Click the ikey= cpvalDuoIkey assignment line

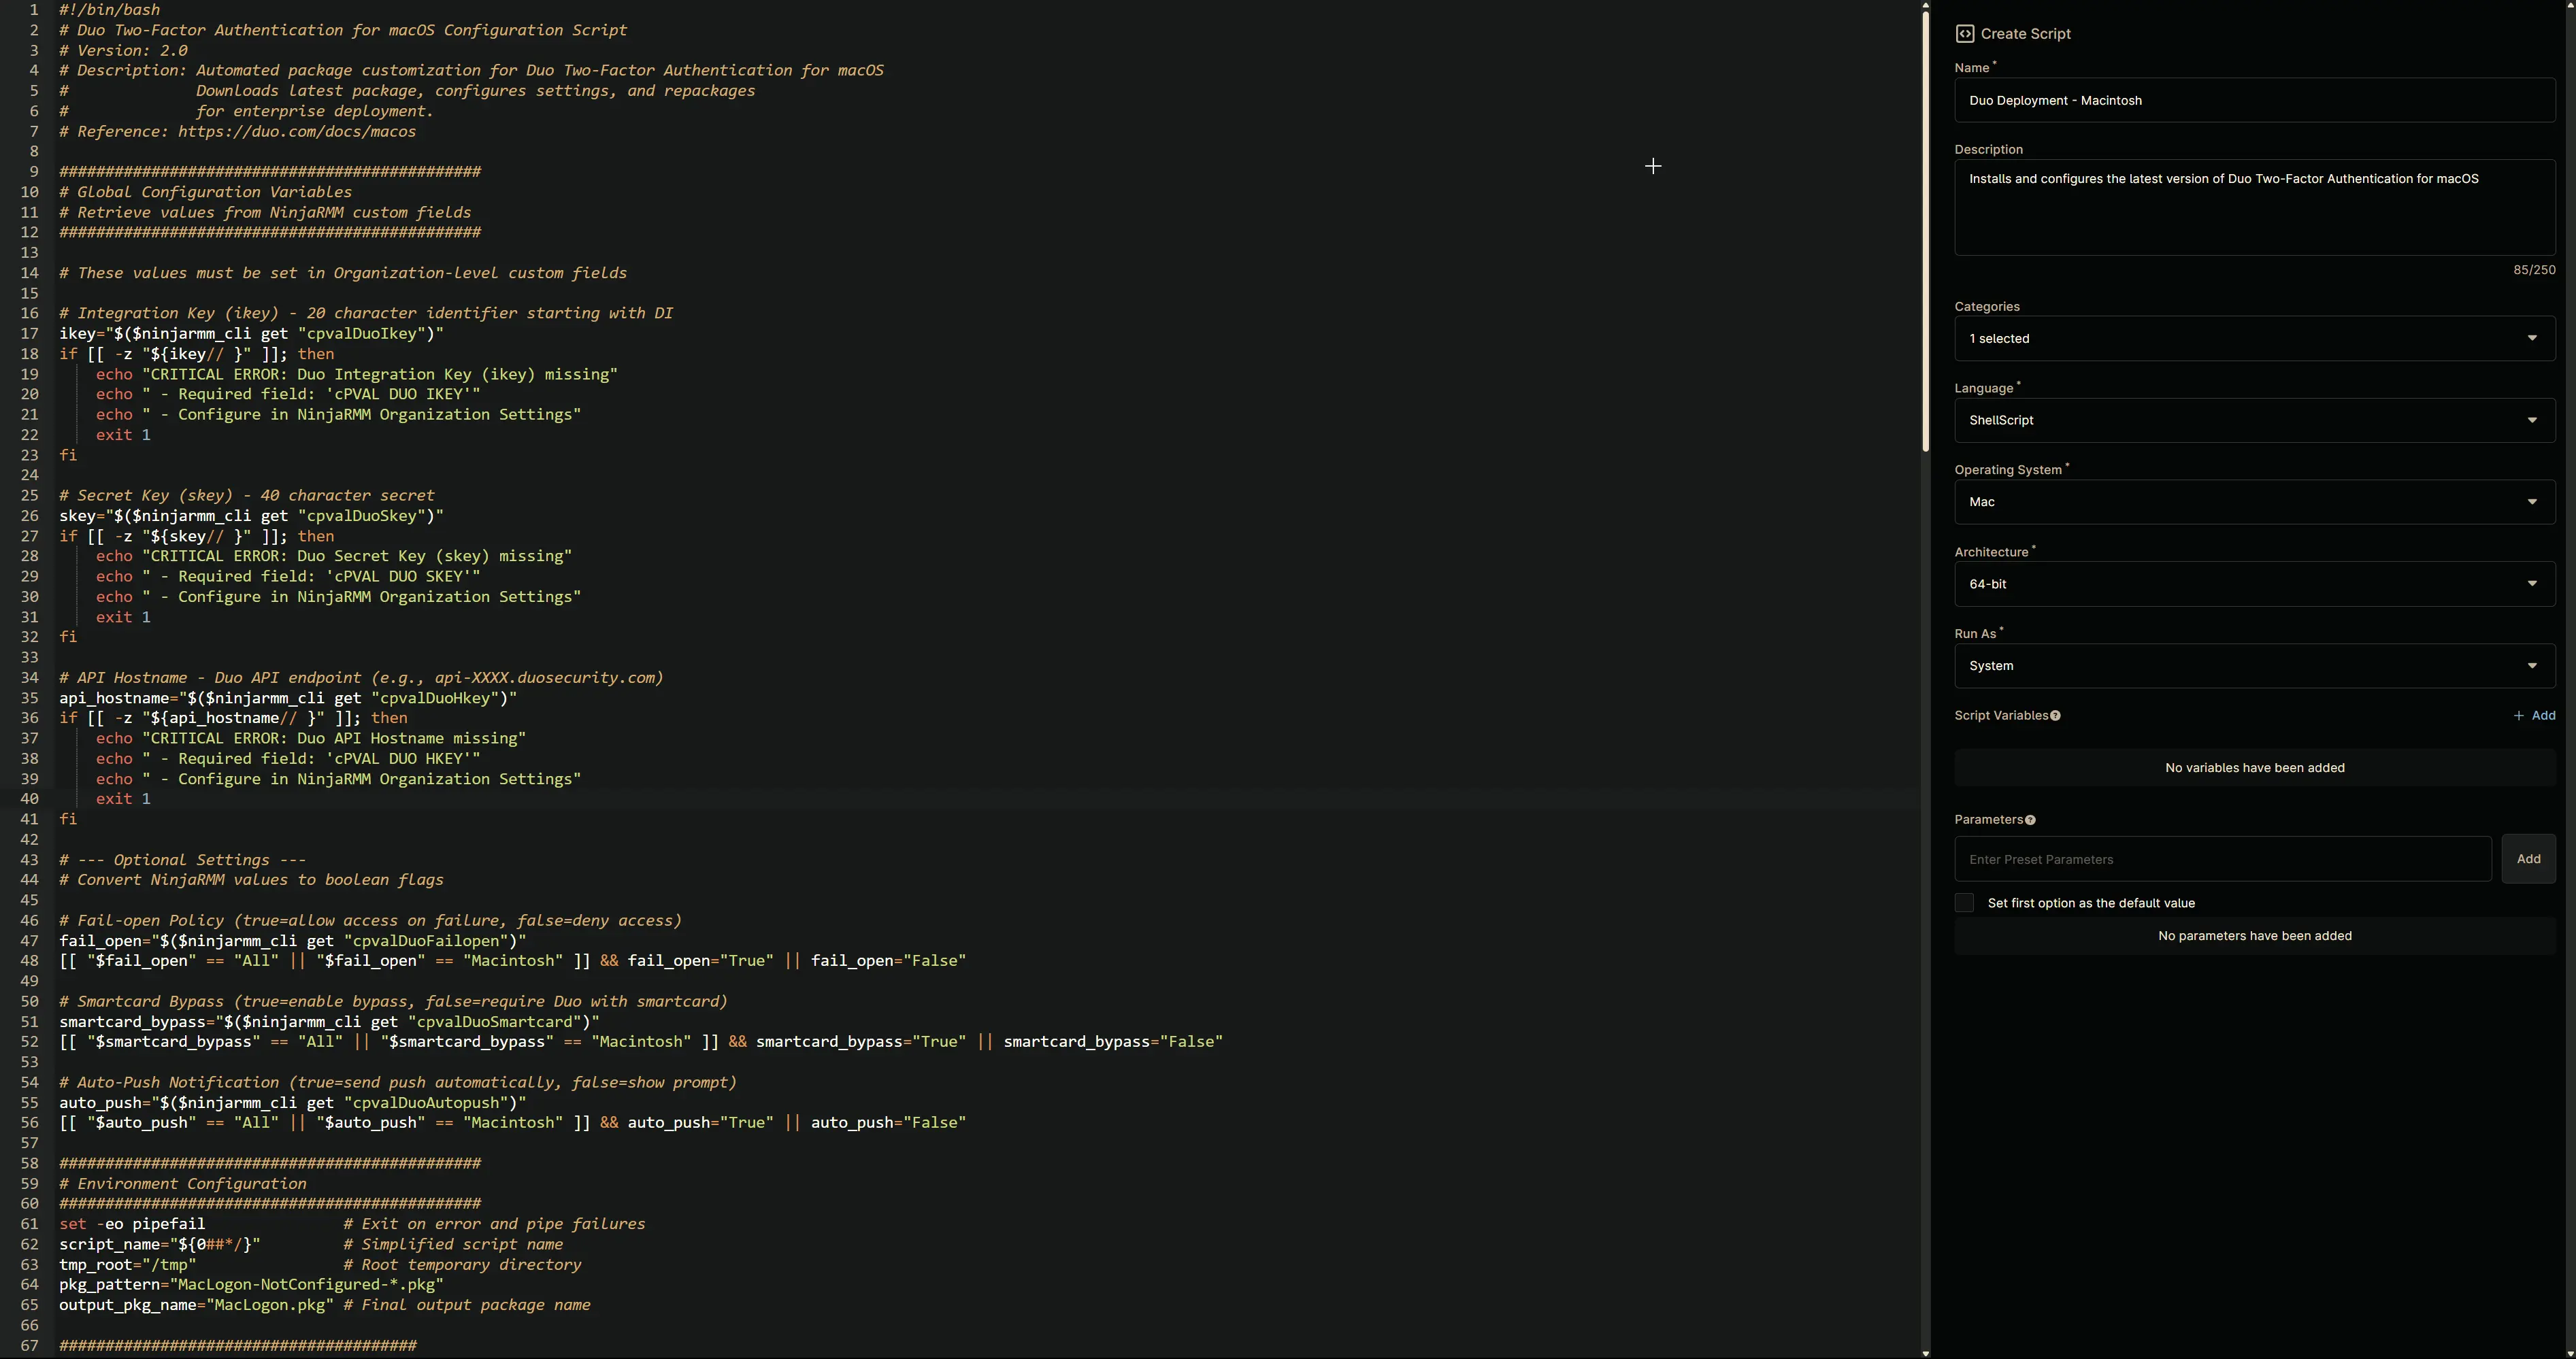pos(251,334)
